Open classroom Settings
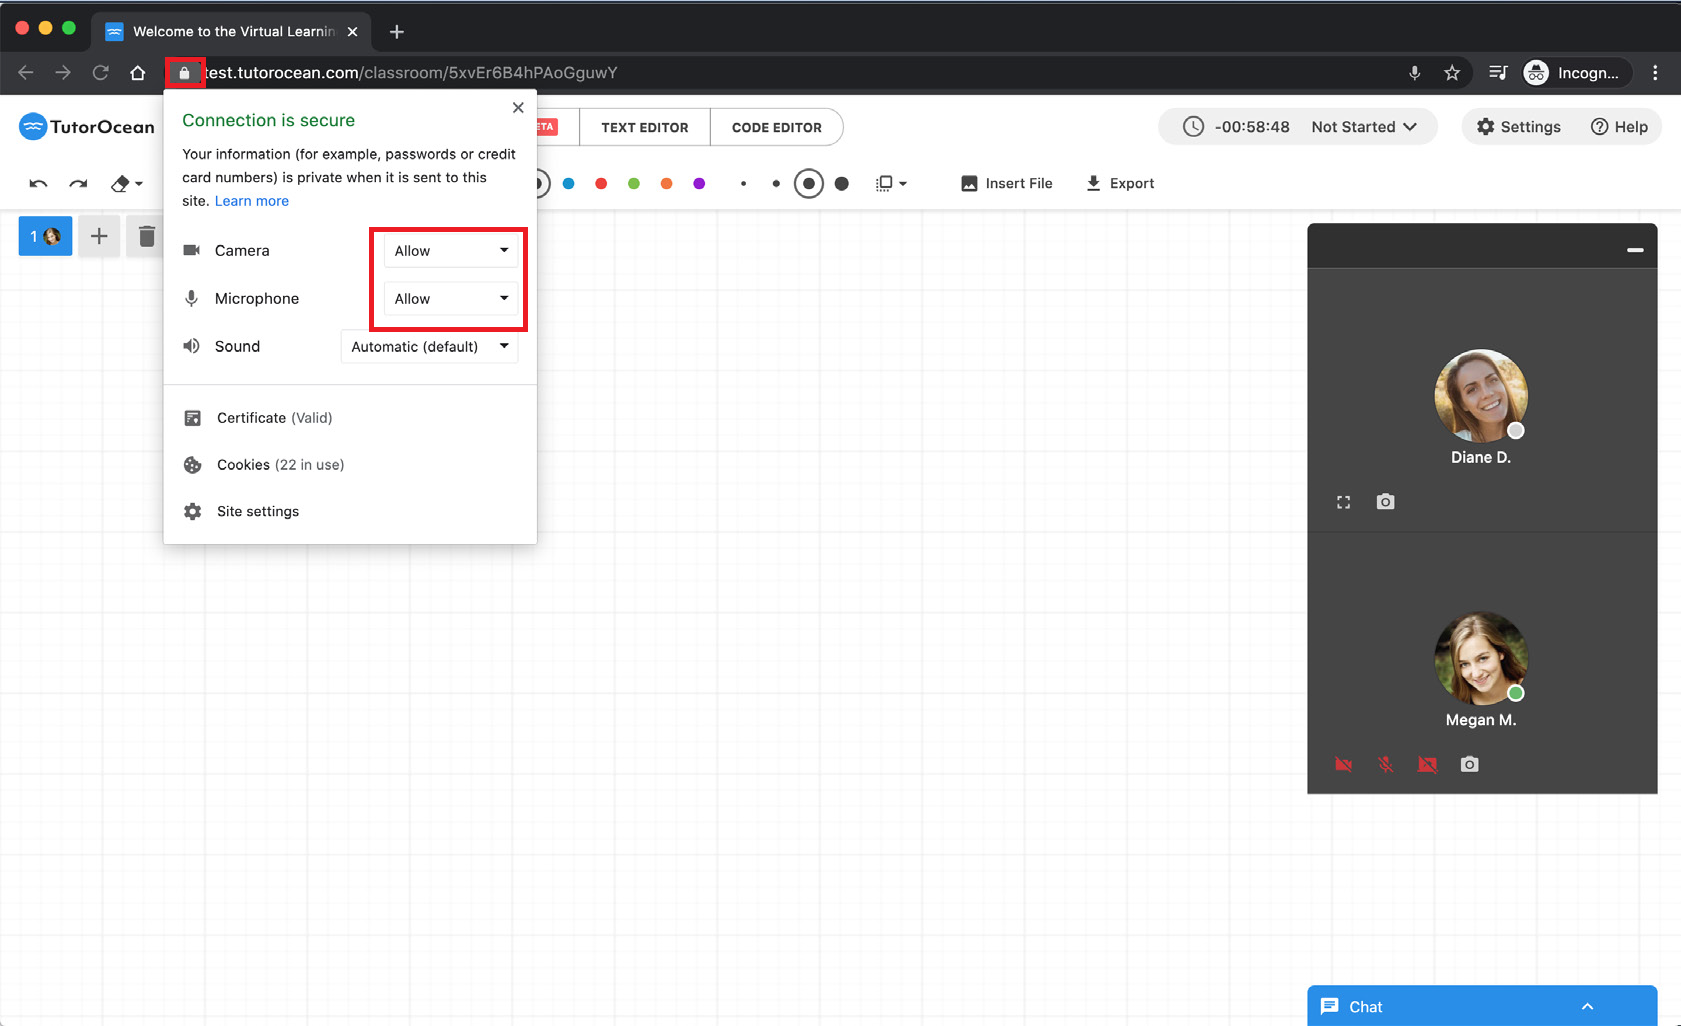Image resolution: width=1681 pixels, height=1026 pixels. pyautogui.click(x=1518, y=127)
